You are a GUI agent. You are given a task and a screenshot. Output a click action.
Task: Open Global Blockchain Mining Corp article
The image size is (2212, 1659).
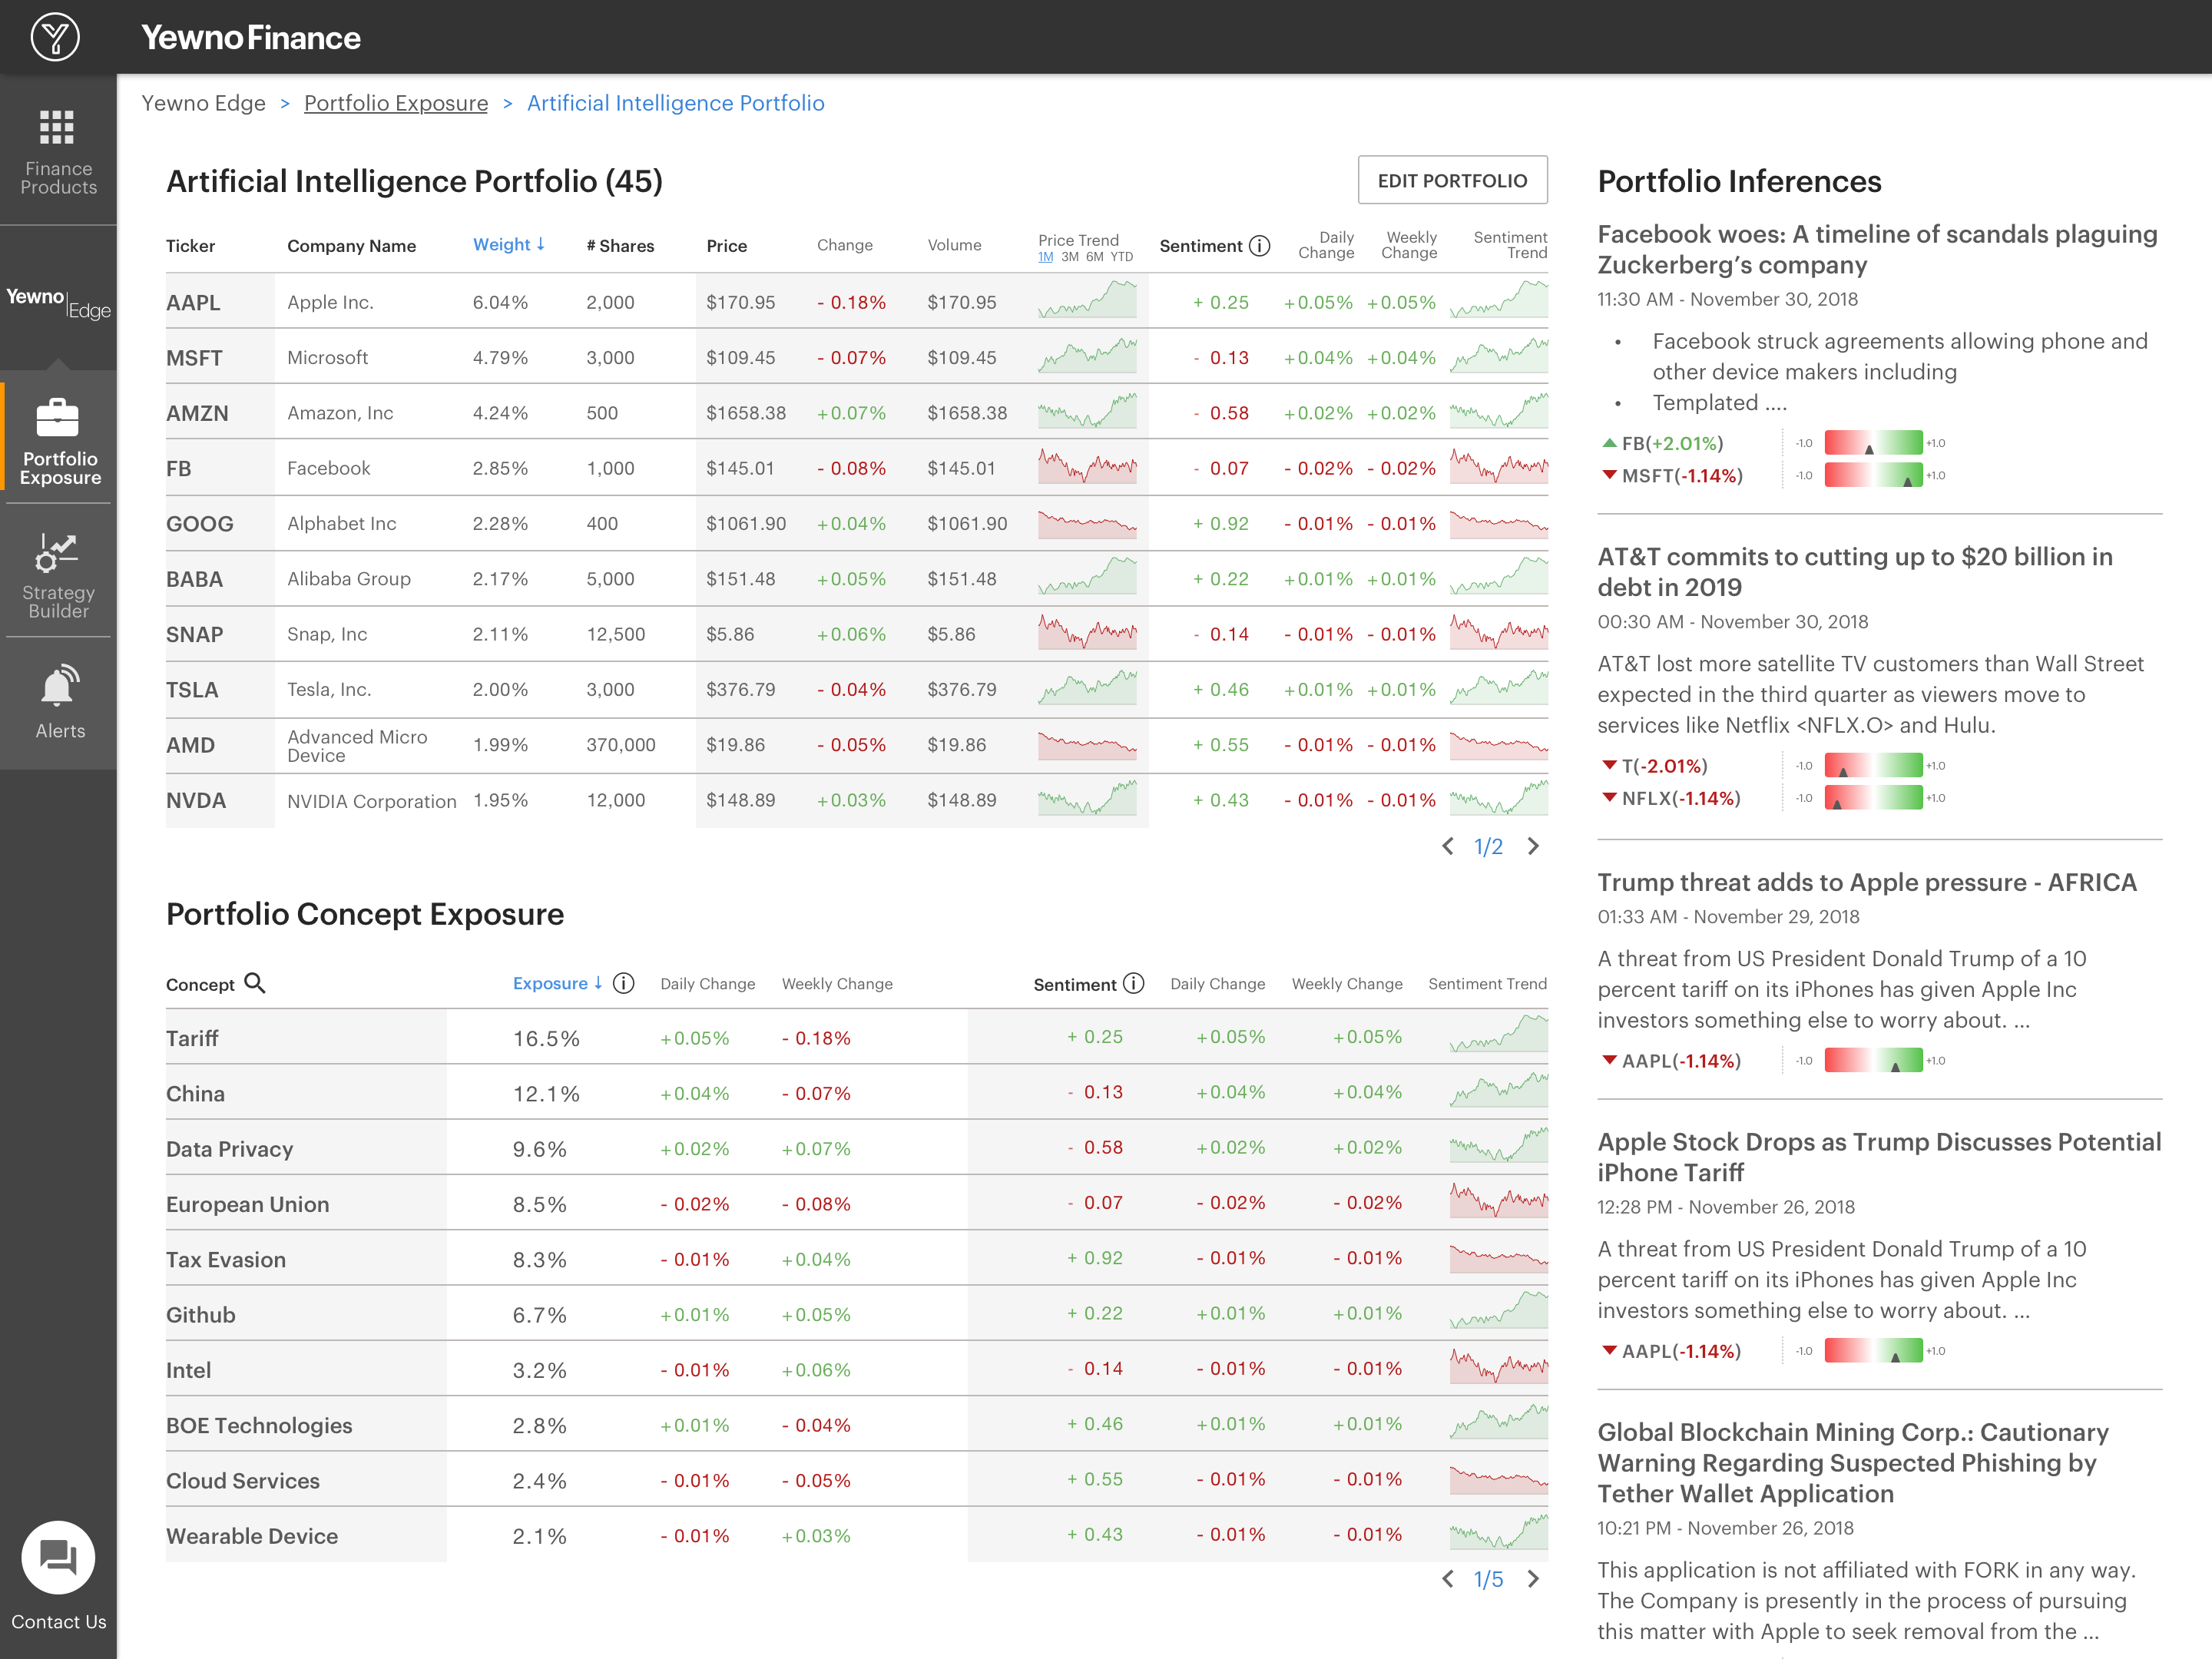tap(1853, 1463)
